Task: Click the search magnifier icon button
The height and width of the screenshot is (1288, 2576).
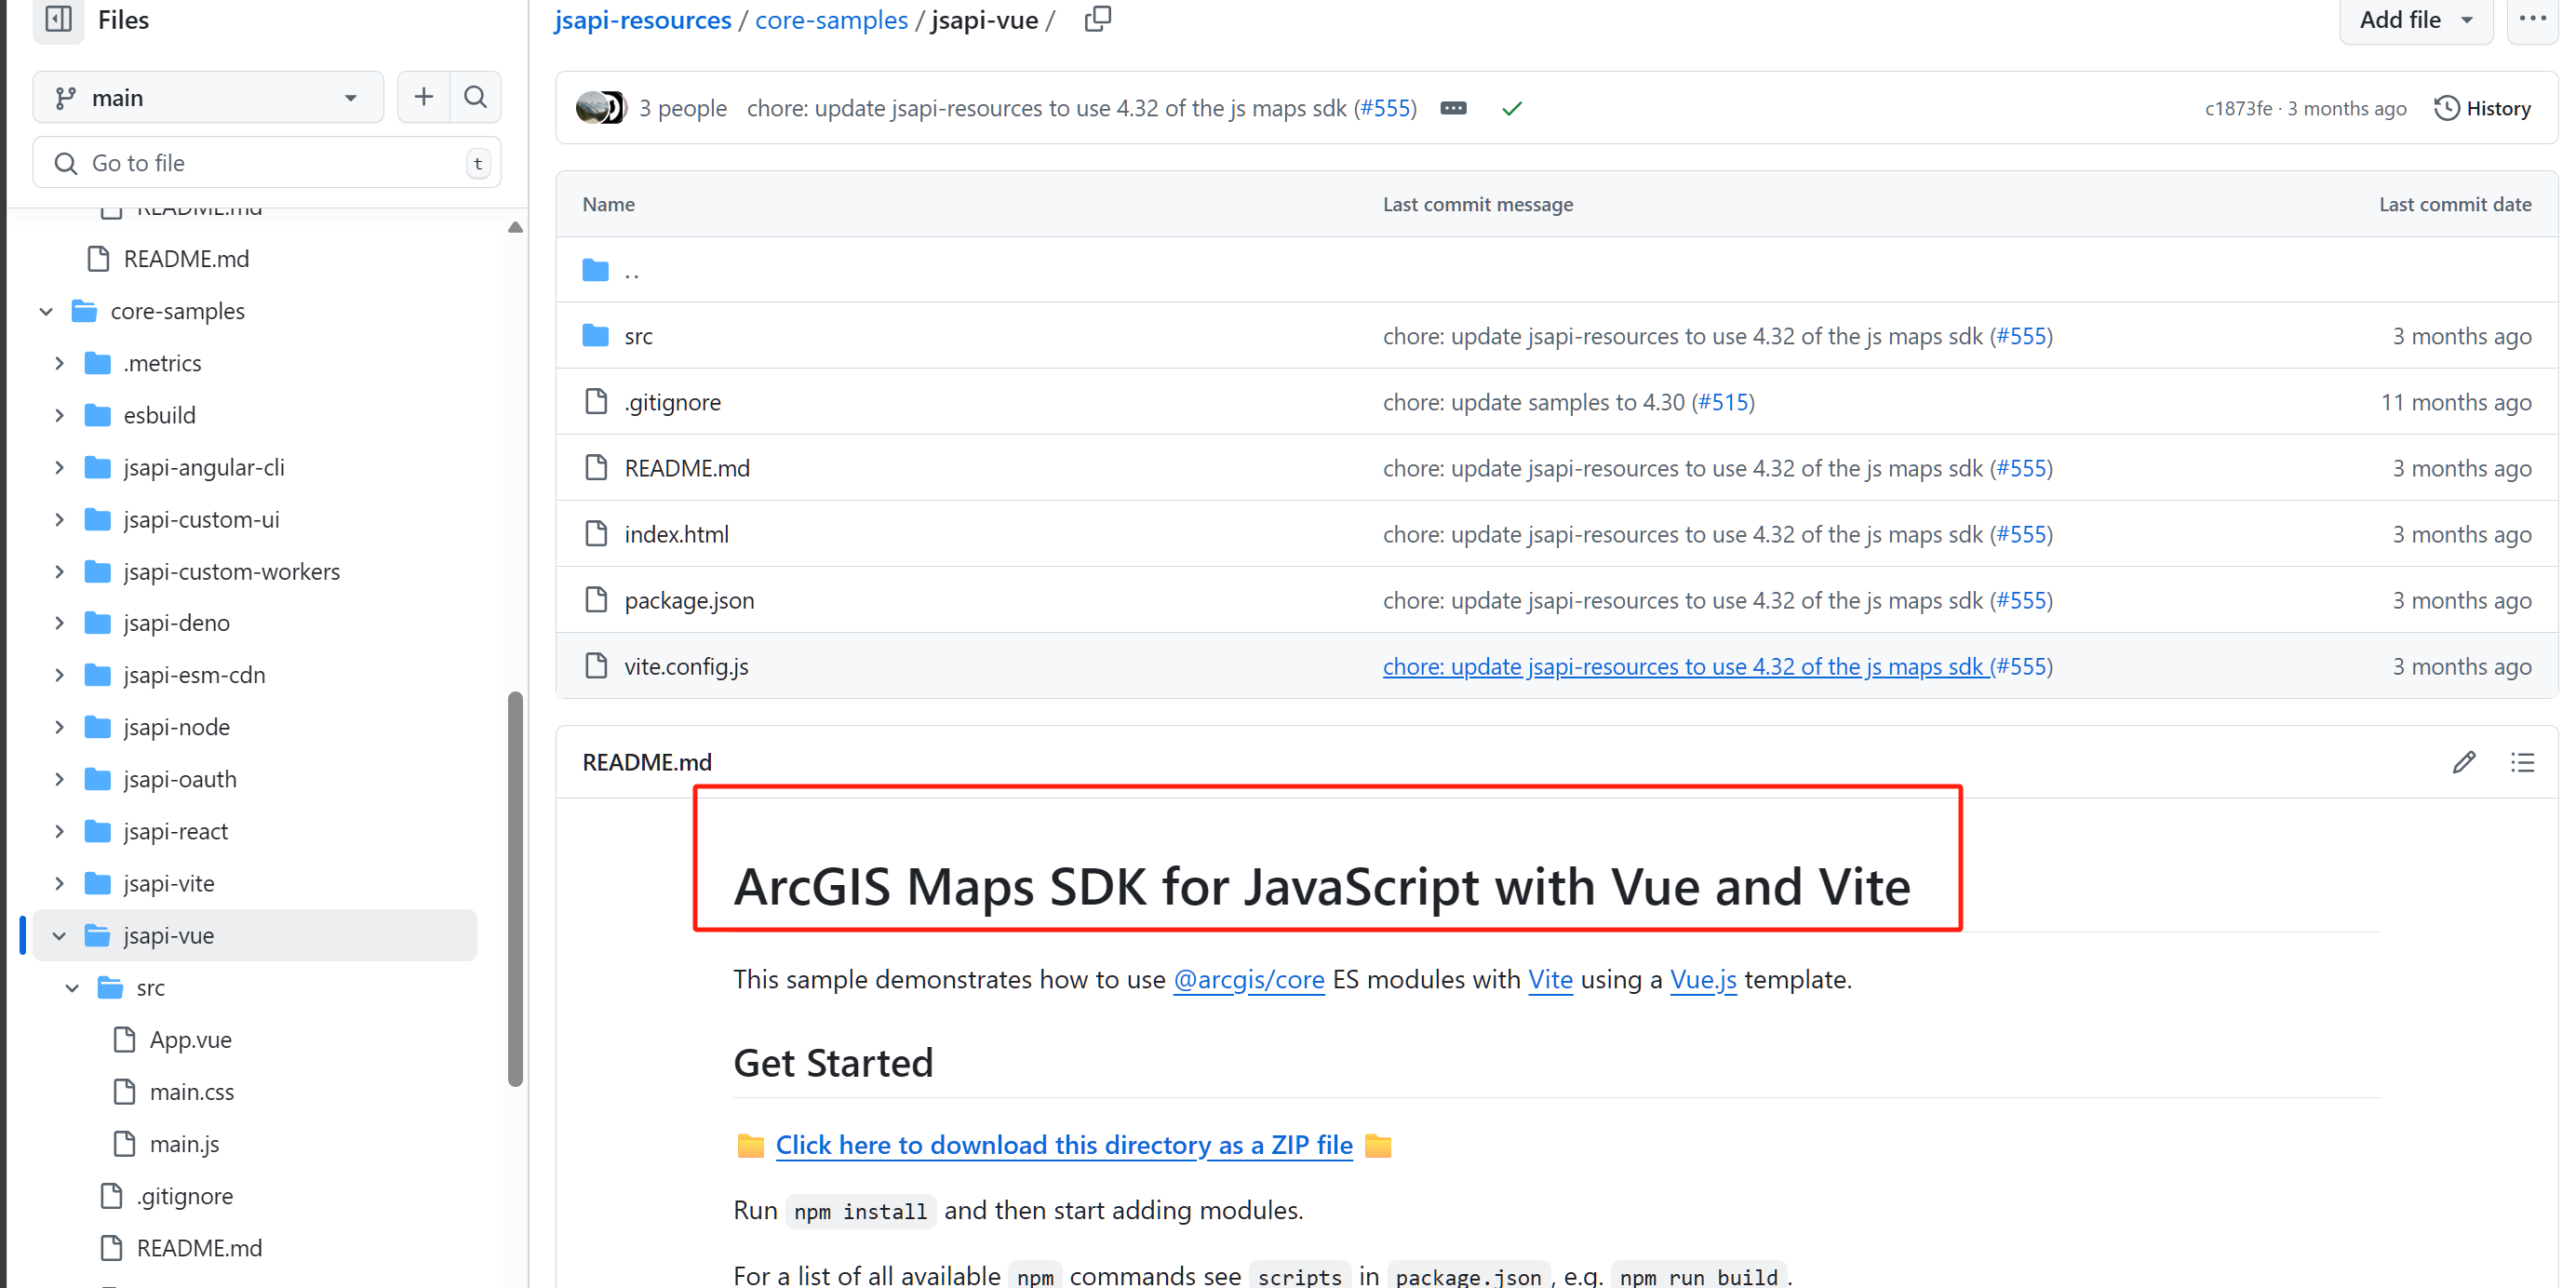Action: [x=475, y=97]
